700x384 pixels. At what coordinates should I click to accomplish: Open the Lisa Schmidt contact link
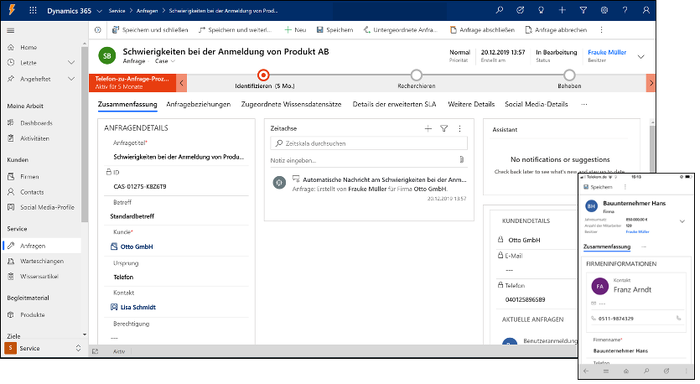click(138, 307)
